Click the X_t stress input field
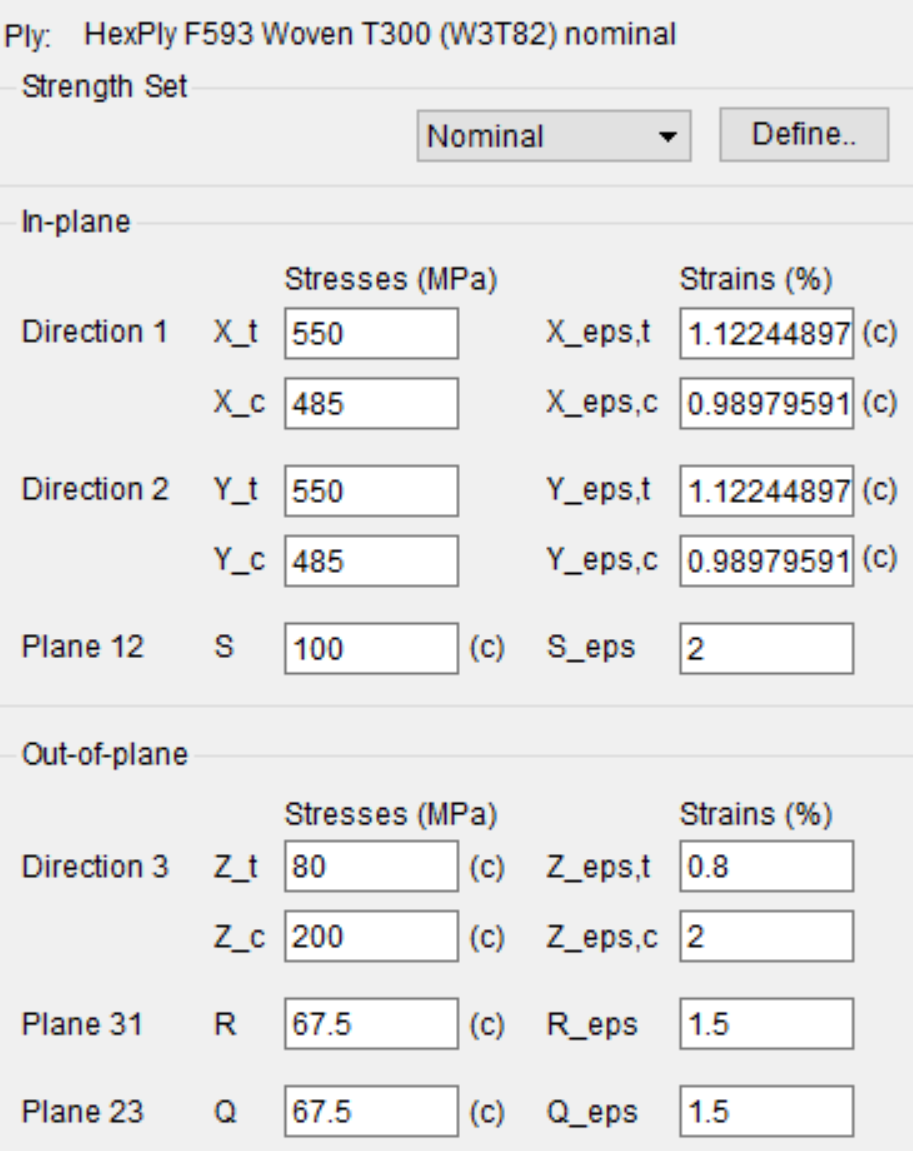Screen dimensions: 913x1151 point(372,334)
